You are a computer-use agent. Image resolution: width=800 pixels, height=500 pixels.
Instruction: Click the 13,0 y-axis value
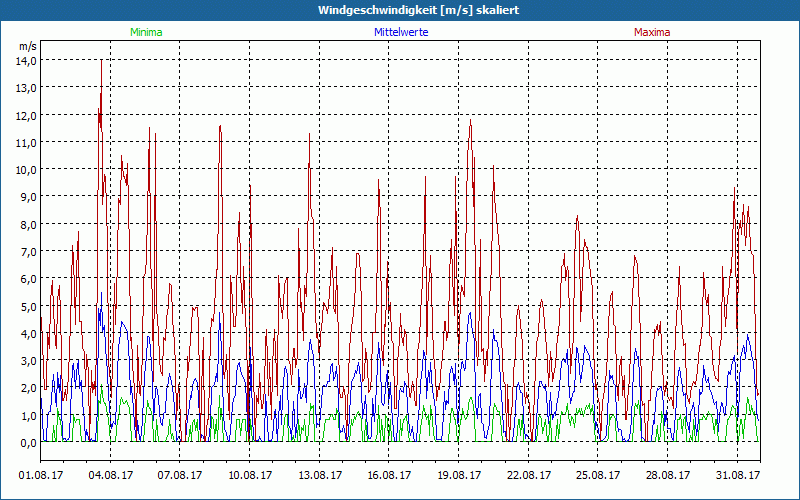pos(26,88)
